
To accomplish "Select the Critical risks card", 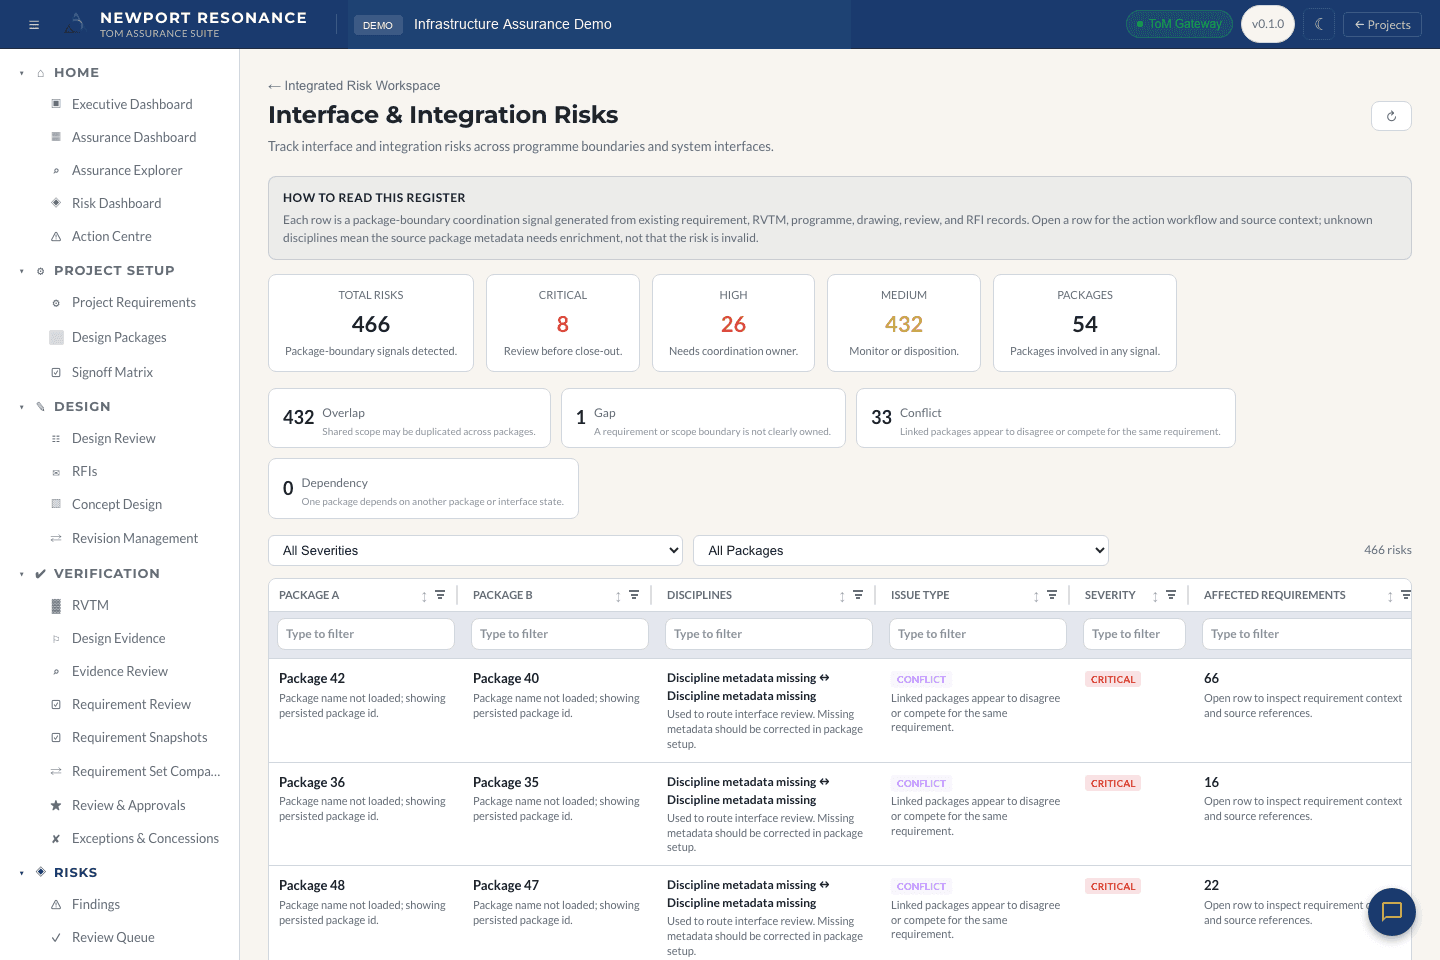I will [x=563, y=323].
